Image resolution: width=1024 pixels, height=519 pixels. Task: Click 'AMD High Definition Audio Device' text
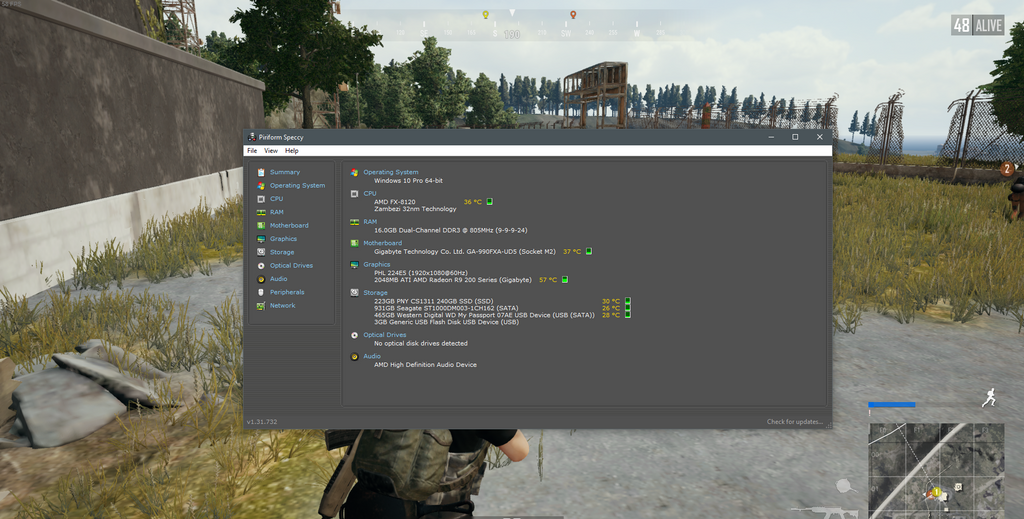coord(425,365)
